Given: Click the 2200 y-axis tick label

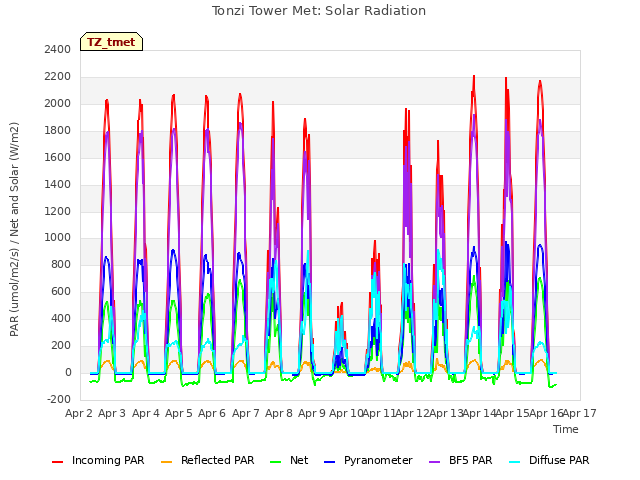Looking at the screenshot, I should (x=58, y=77).
